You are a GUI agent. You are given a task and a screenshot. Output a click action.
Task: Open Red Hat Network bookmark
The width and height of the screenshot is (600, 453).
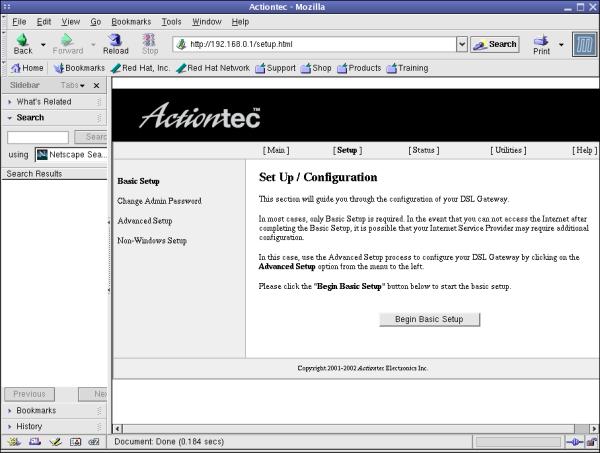pos(213,68)
